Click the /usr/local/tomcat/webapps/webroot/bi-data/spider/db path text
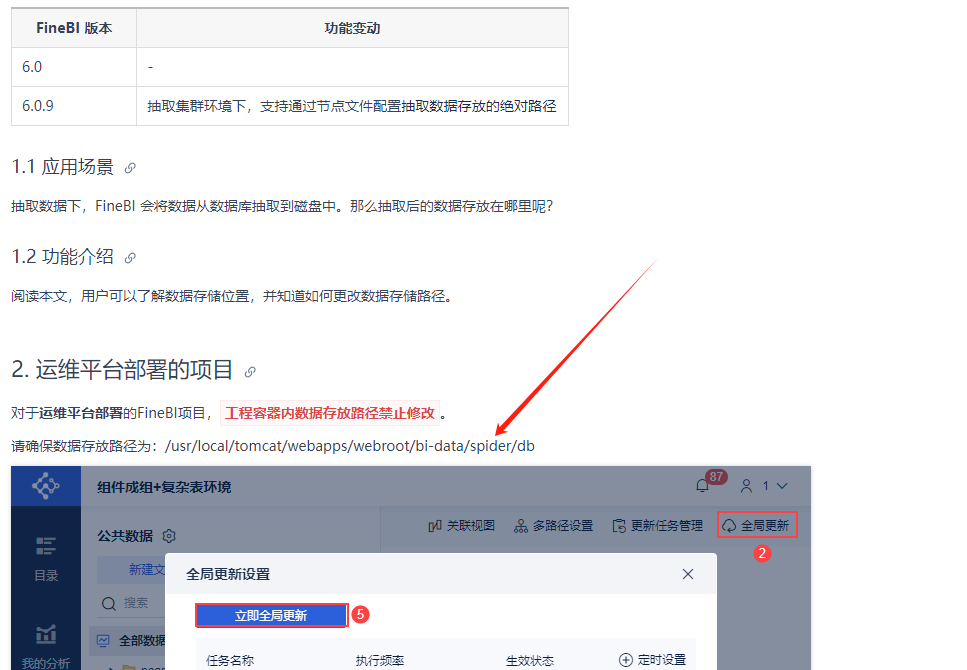This screenshot has width=967, height=670. (x=350, y=446)
